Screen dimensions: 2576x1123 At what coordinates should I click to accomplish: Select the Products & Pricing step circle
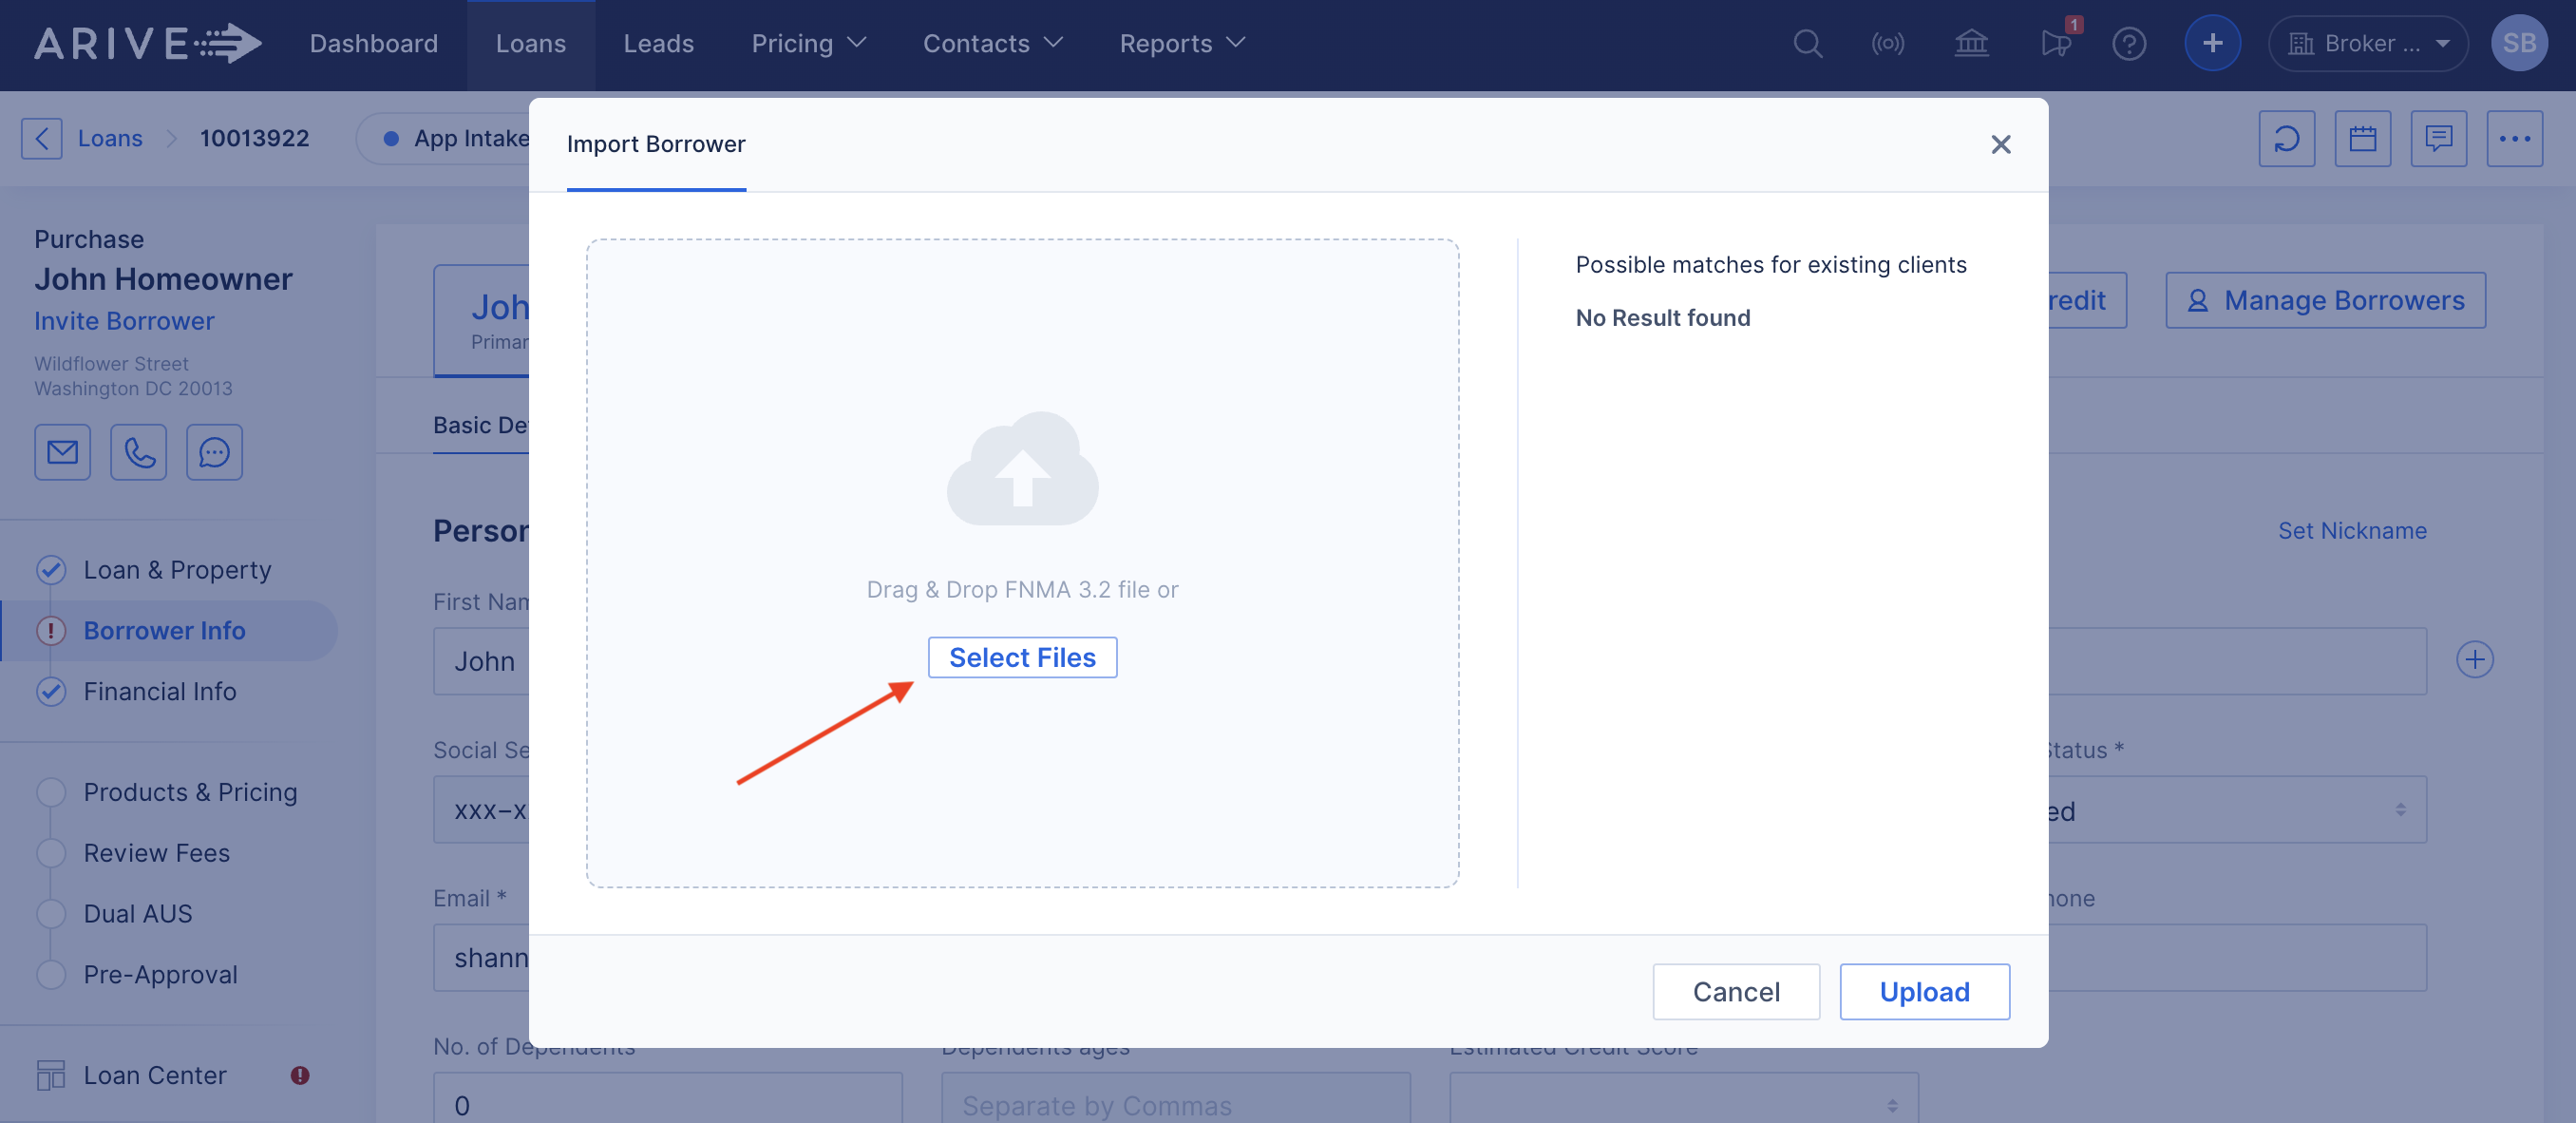(x=51, y=793)
